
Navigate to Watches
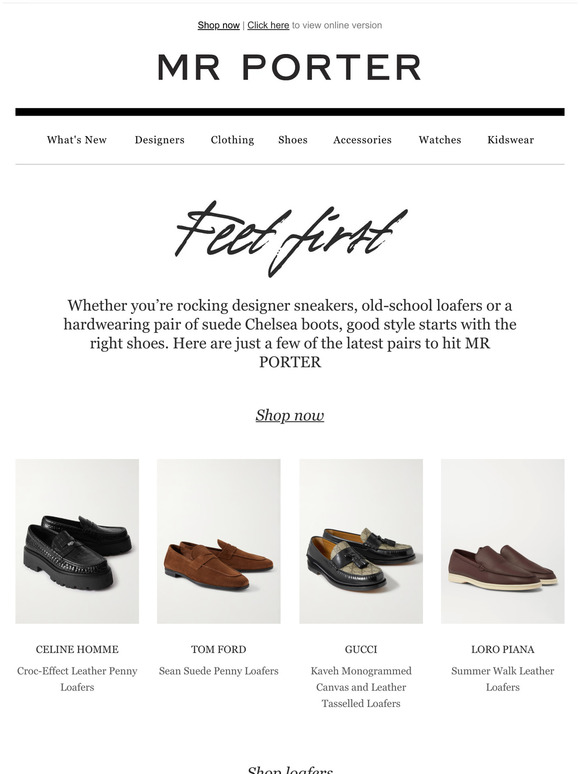[x=440, y=140]
